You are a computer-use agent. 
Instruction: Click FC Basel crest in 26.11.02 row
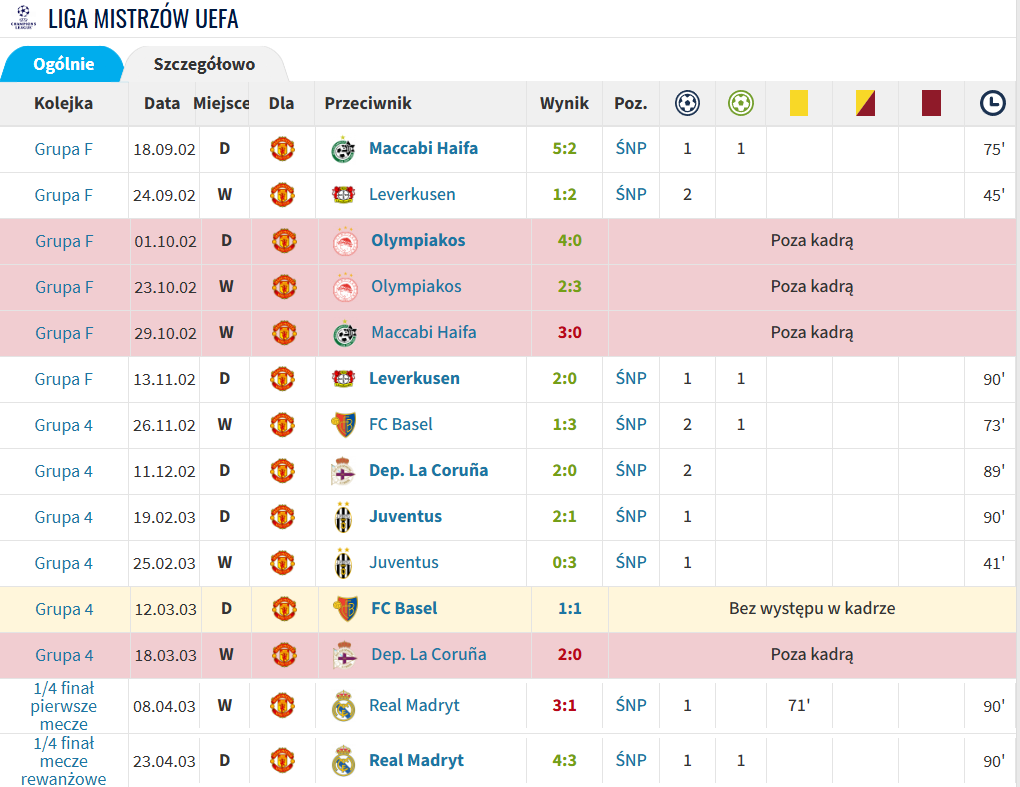point(343,425)
